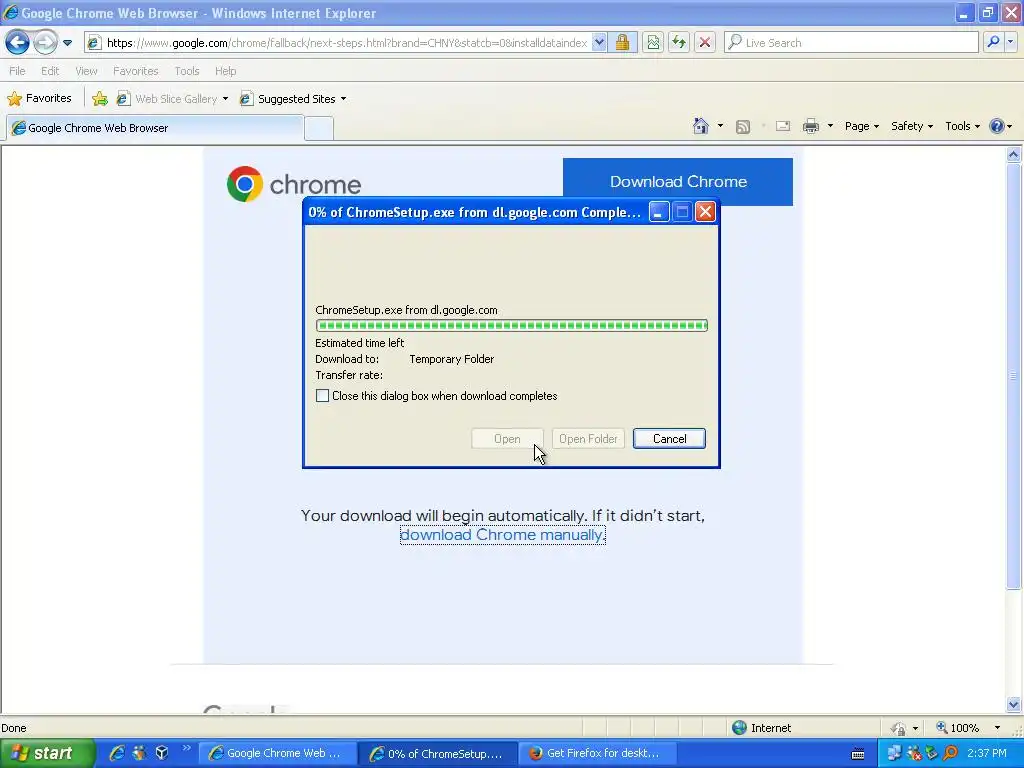Open the search provider dropdown arrow
This screenshot has width=1024, height=768.
1010,42
